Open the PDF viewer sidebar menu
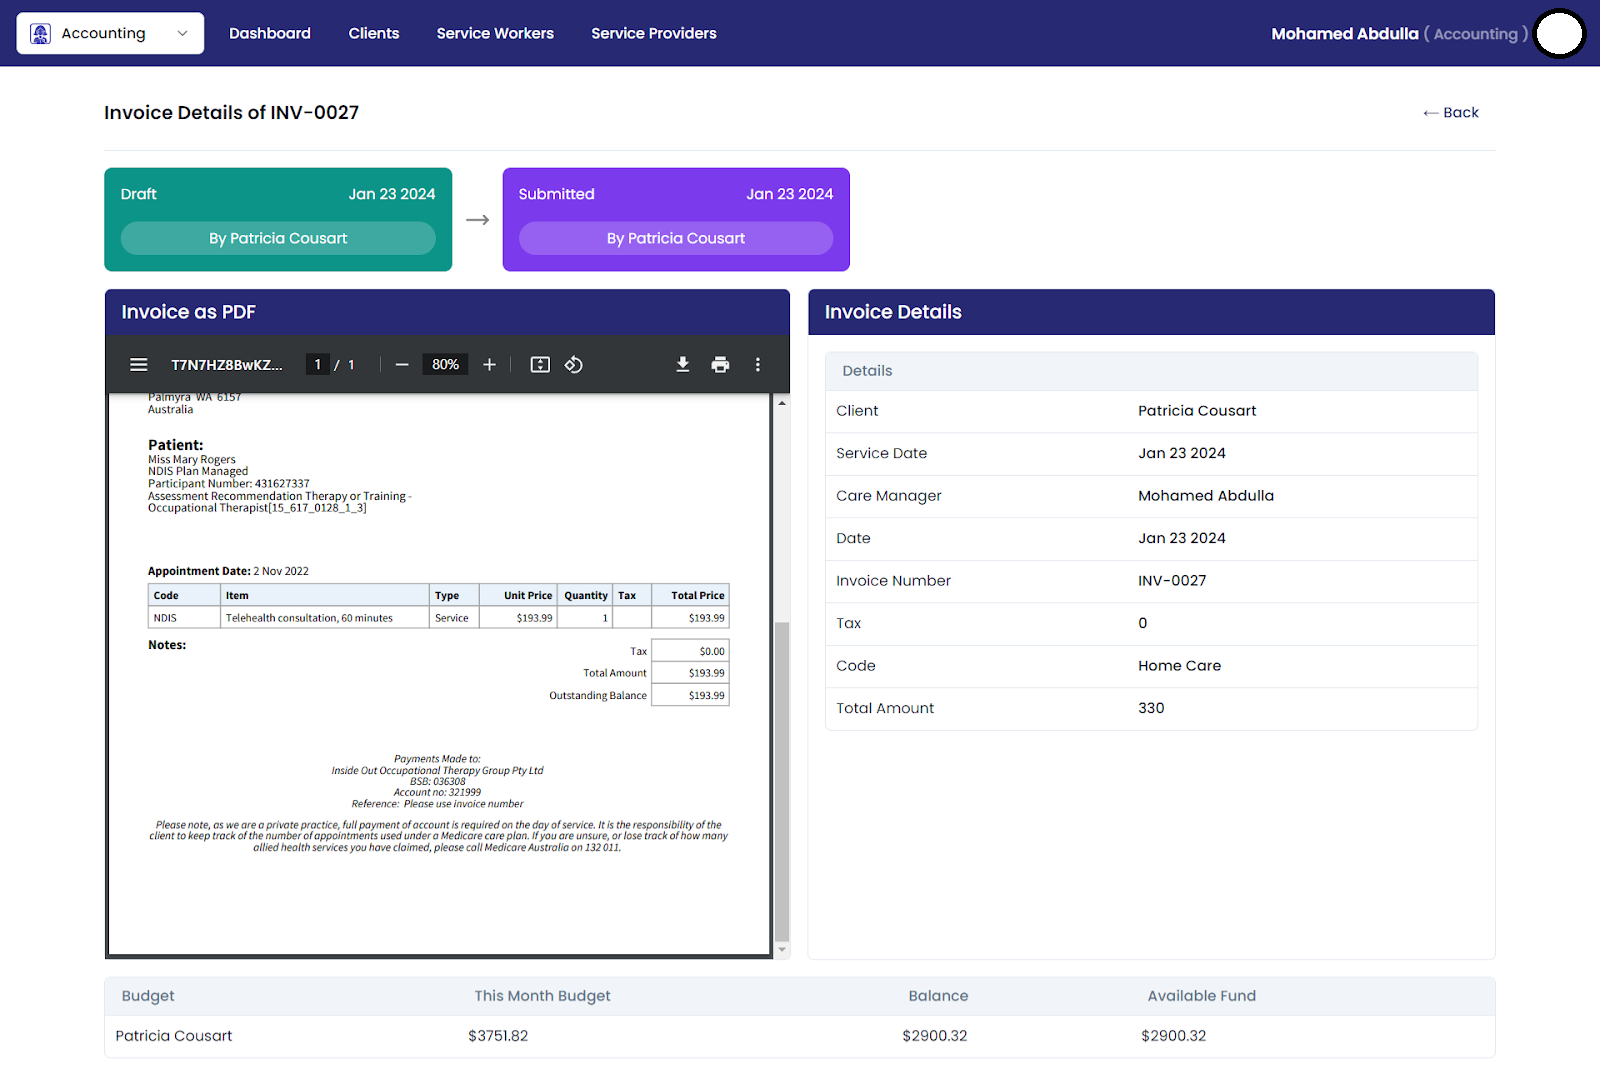 pos(139,365)
